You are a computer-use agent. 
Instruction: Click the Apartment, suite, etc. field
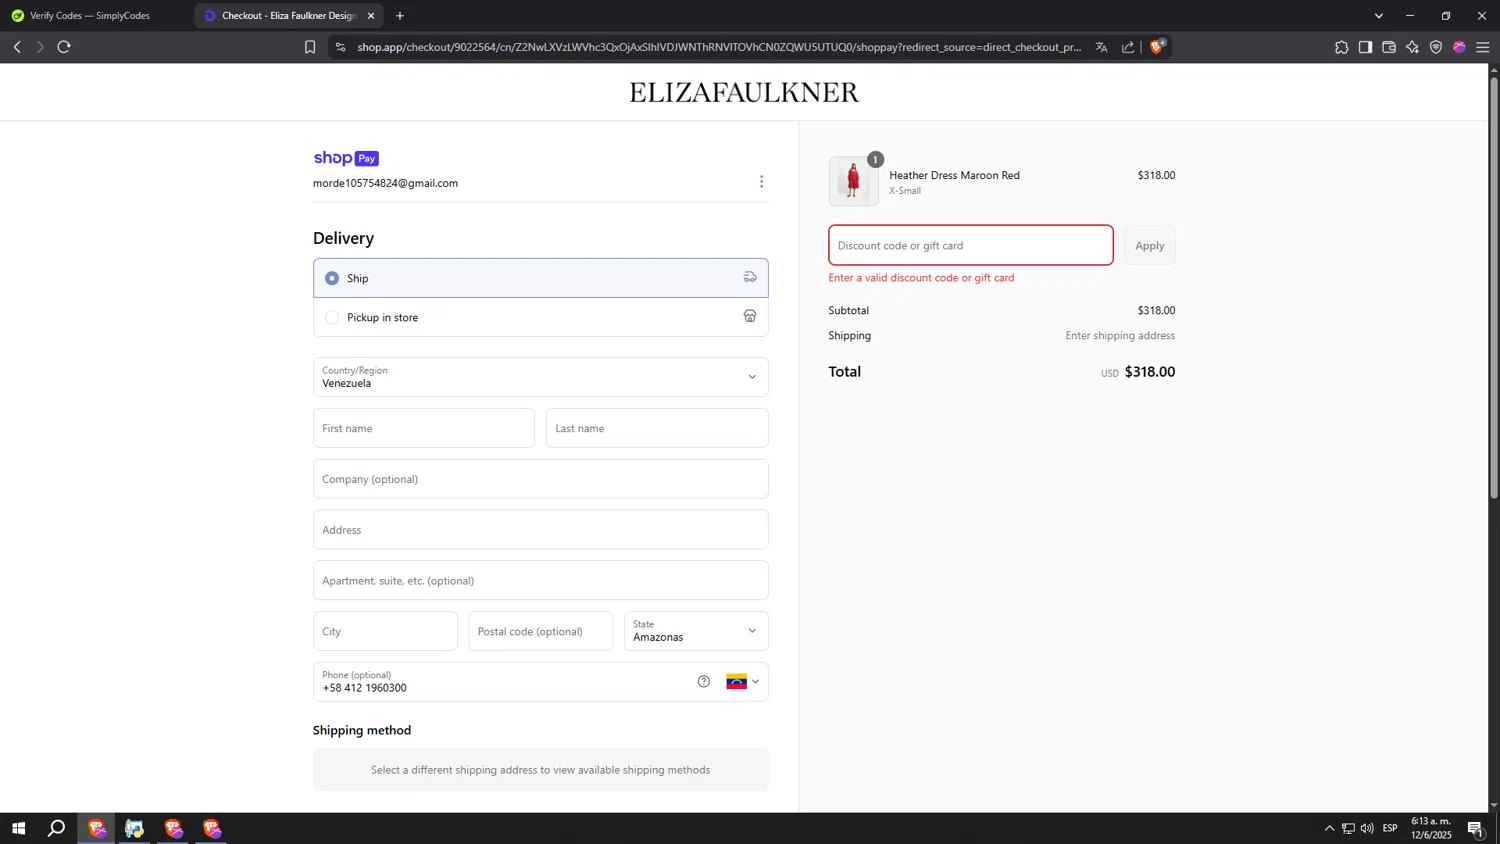541,581
